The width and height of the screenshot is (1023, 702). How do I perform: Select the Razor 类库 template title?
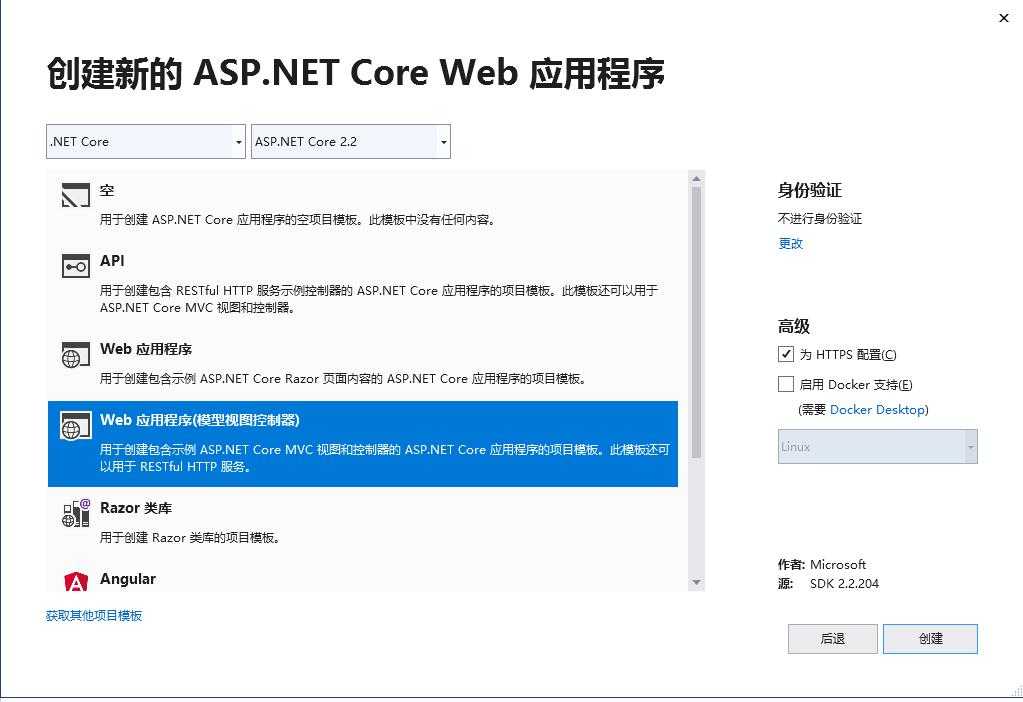tap(136, 508)
